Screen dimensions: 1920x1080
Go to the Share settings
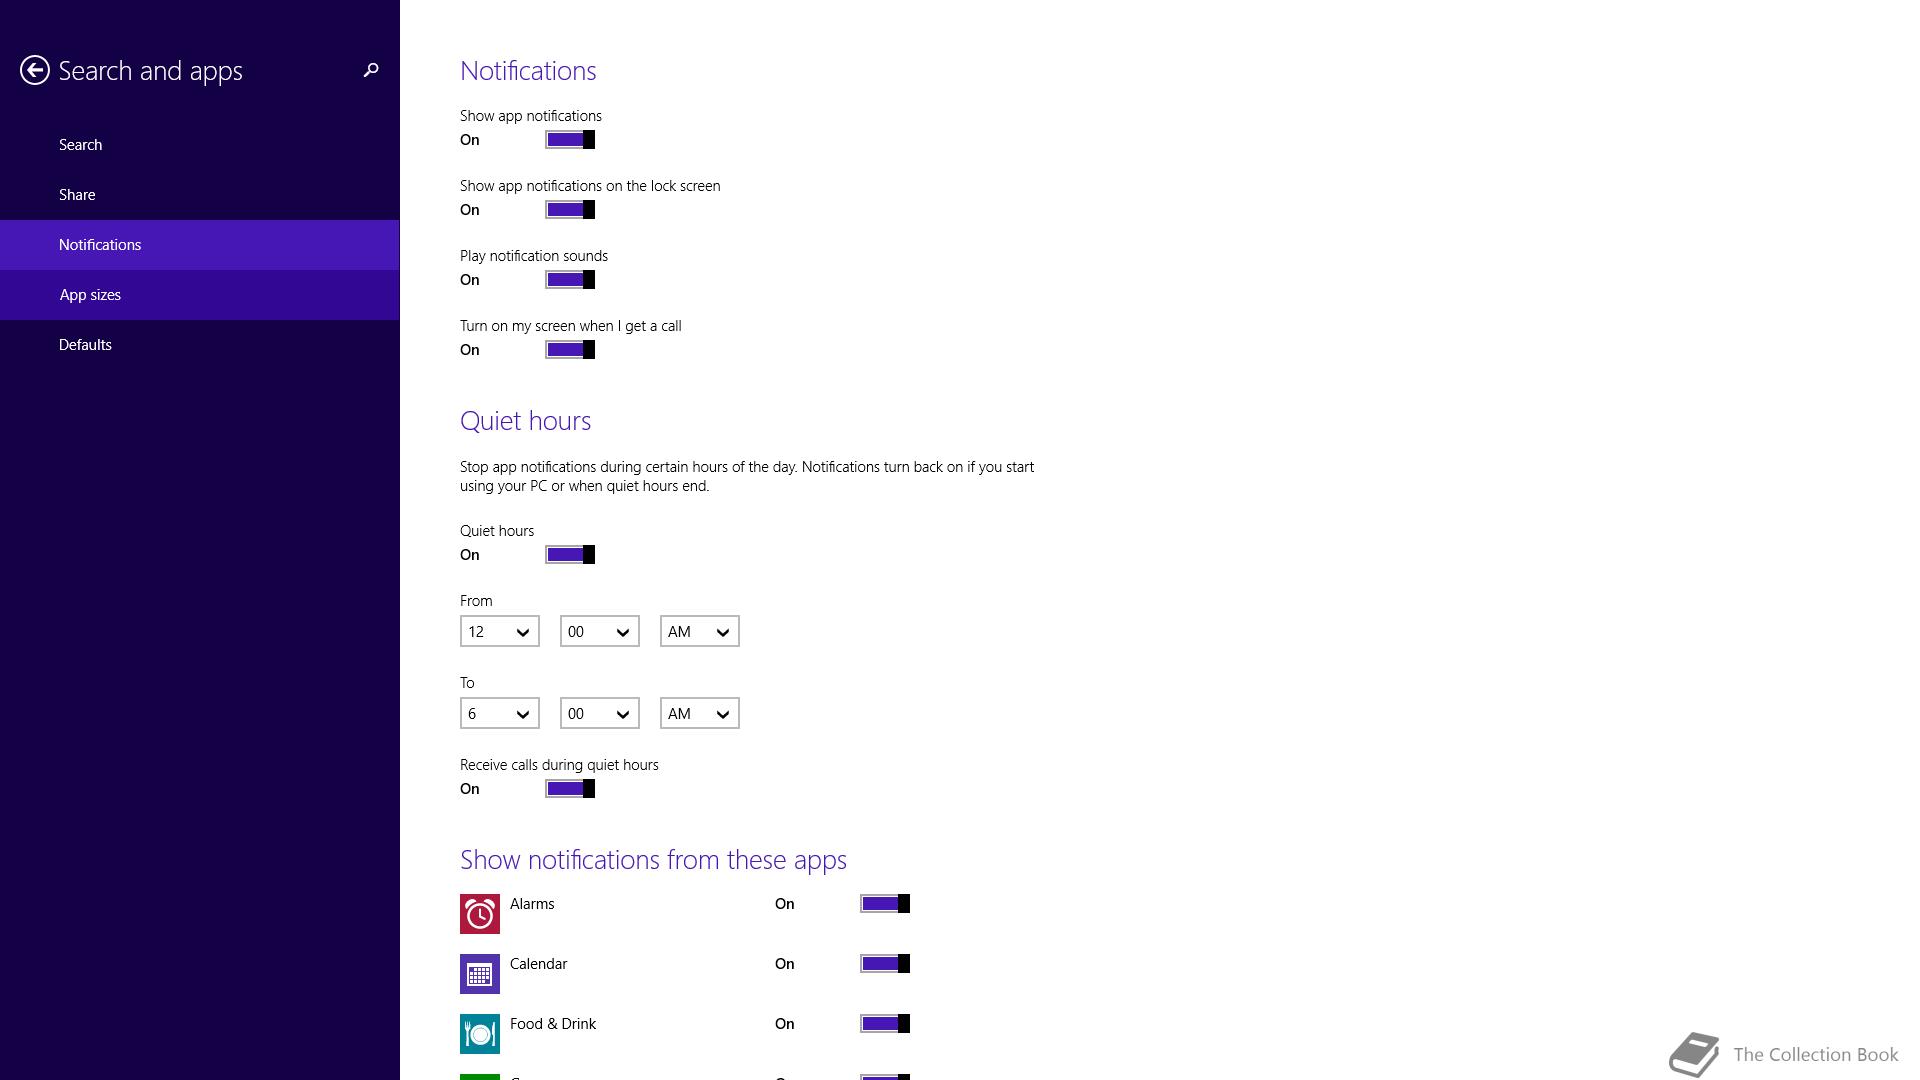(200, 195)
